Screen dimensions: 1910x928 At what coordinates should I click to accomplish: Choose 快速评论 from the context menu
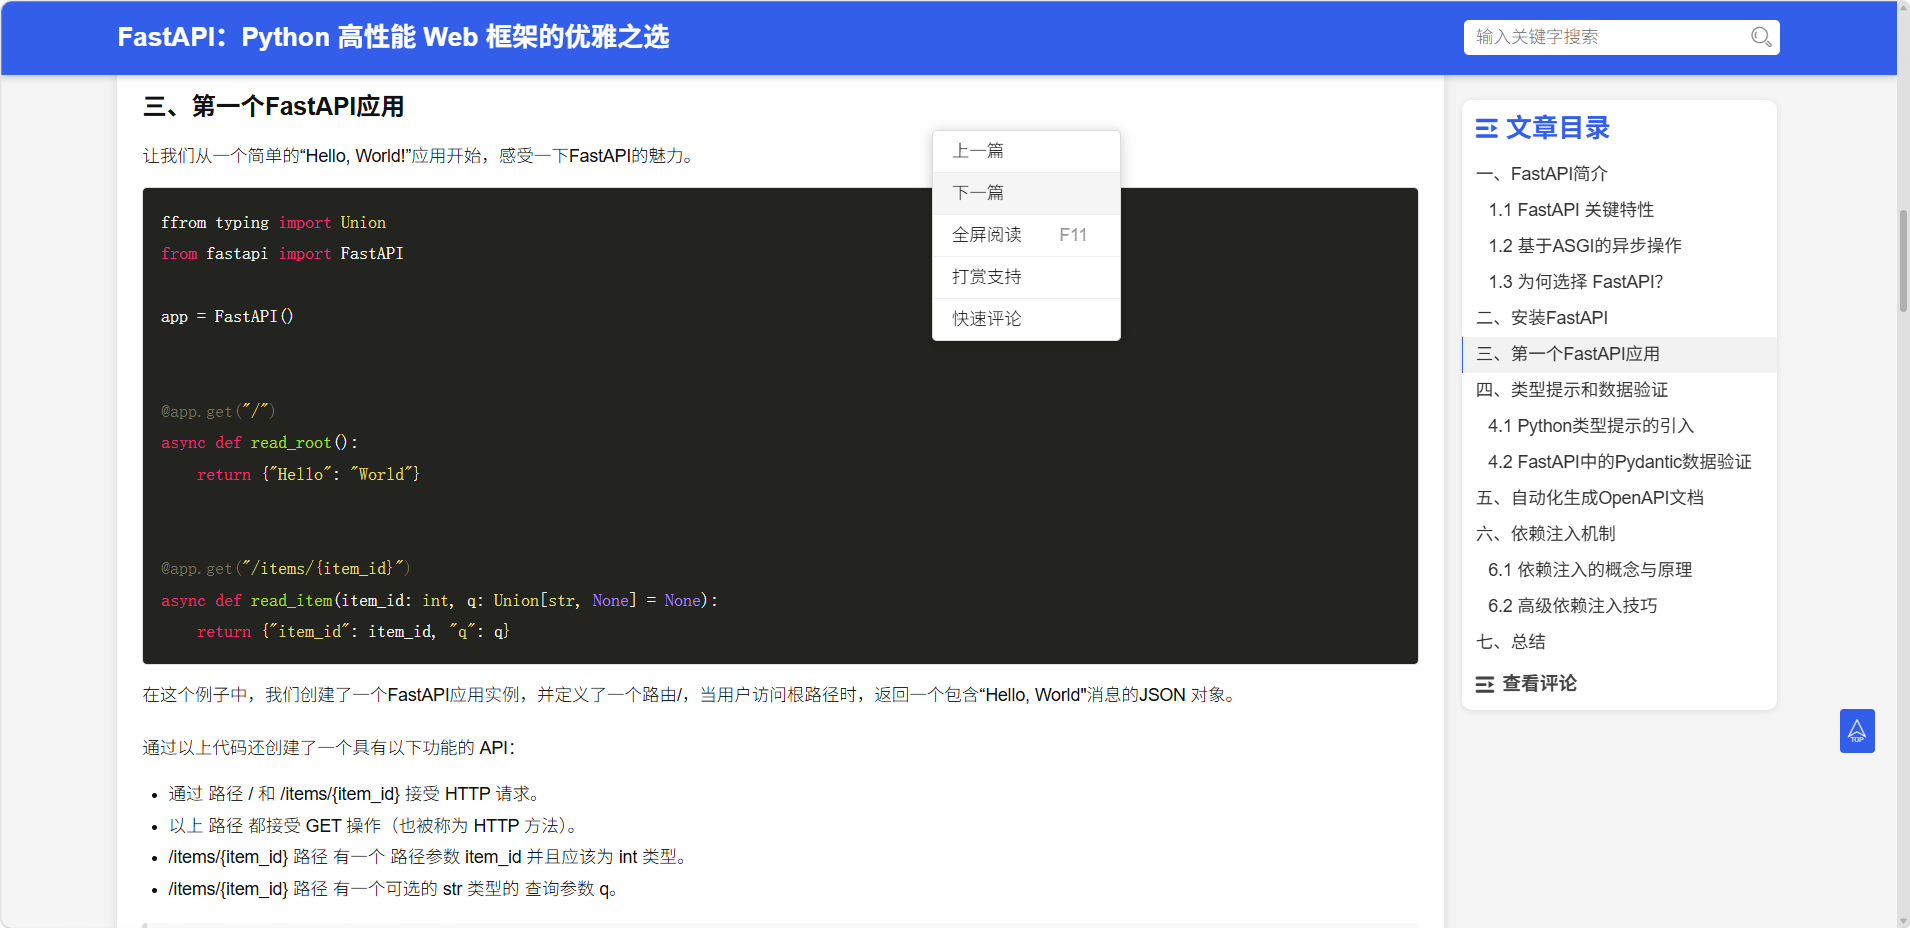(1026, 319)
